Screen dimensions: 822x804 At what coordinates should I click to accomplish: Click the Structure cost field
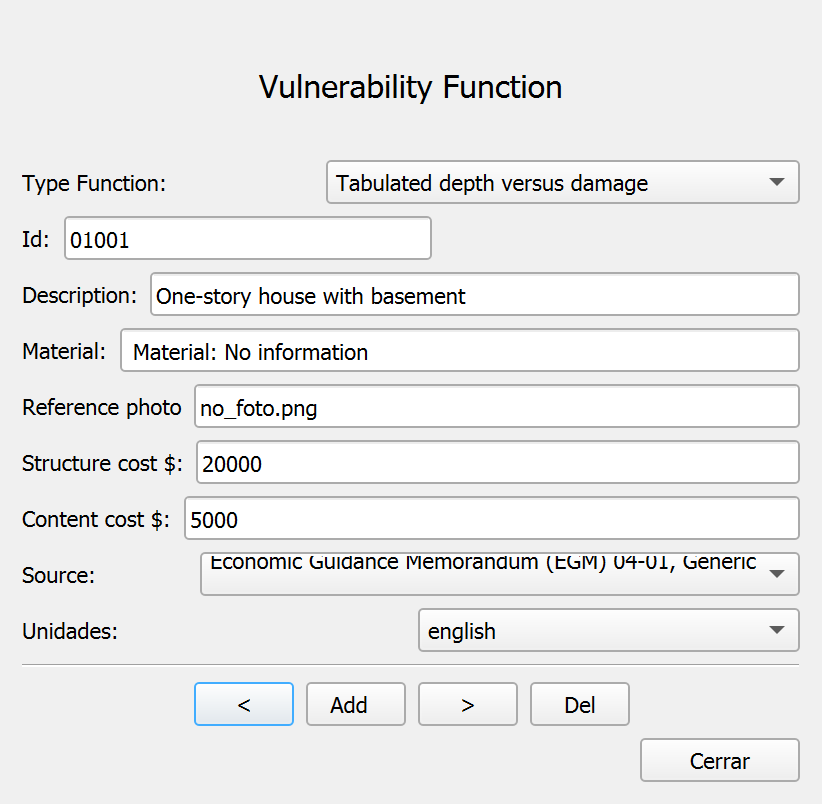[x=497, y=463]
